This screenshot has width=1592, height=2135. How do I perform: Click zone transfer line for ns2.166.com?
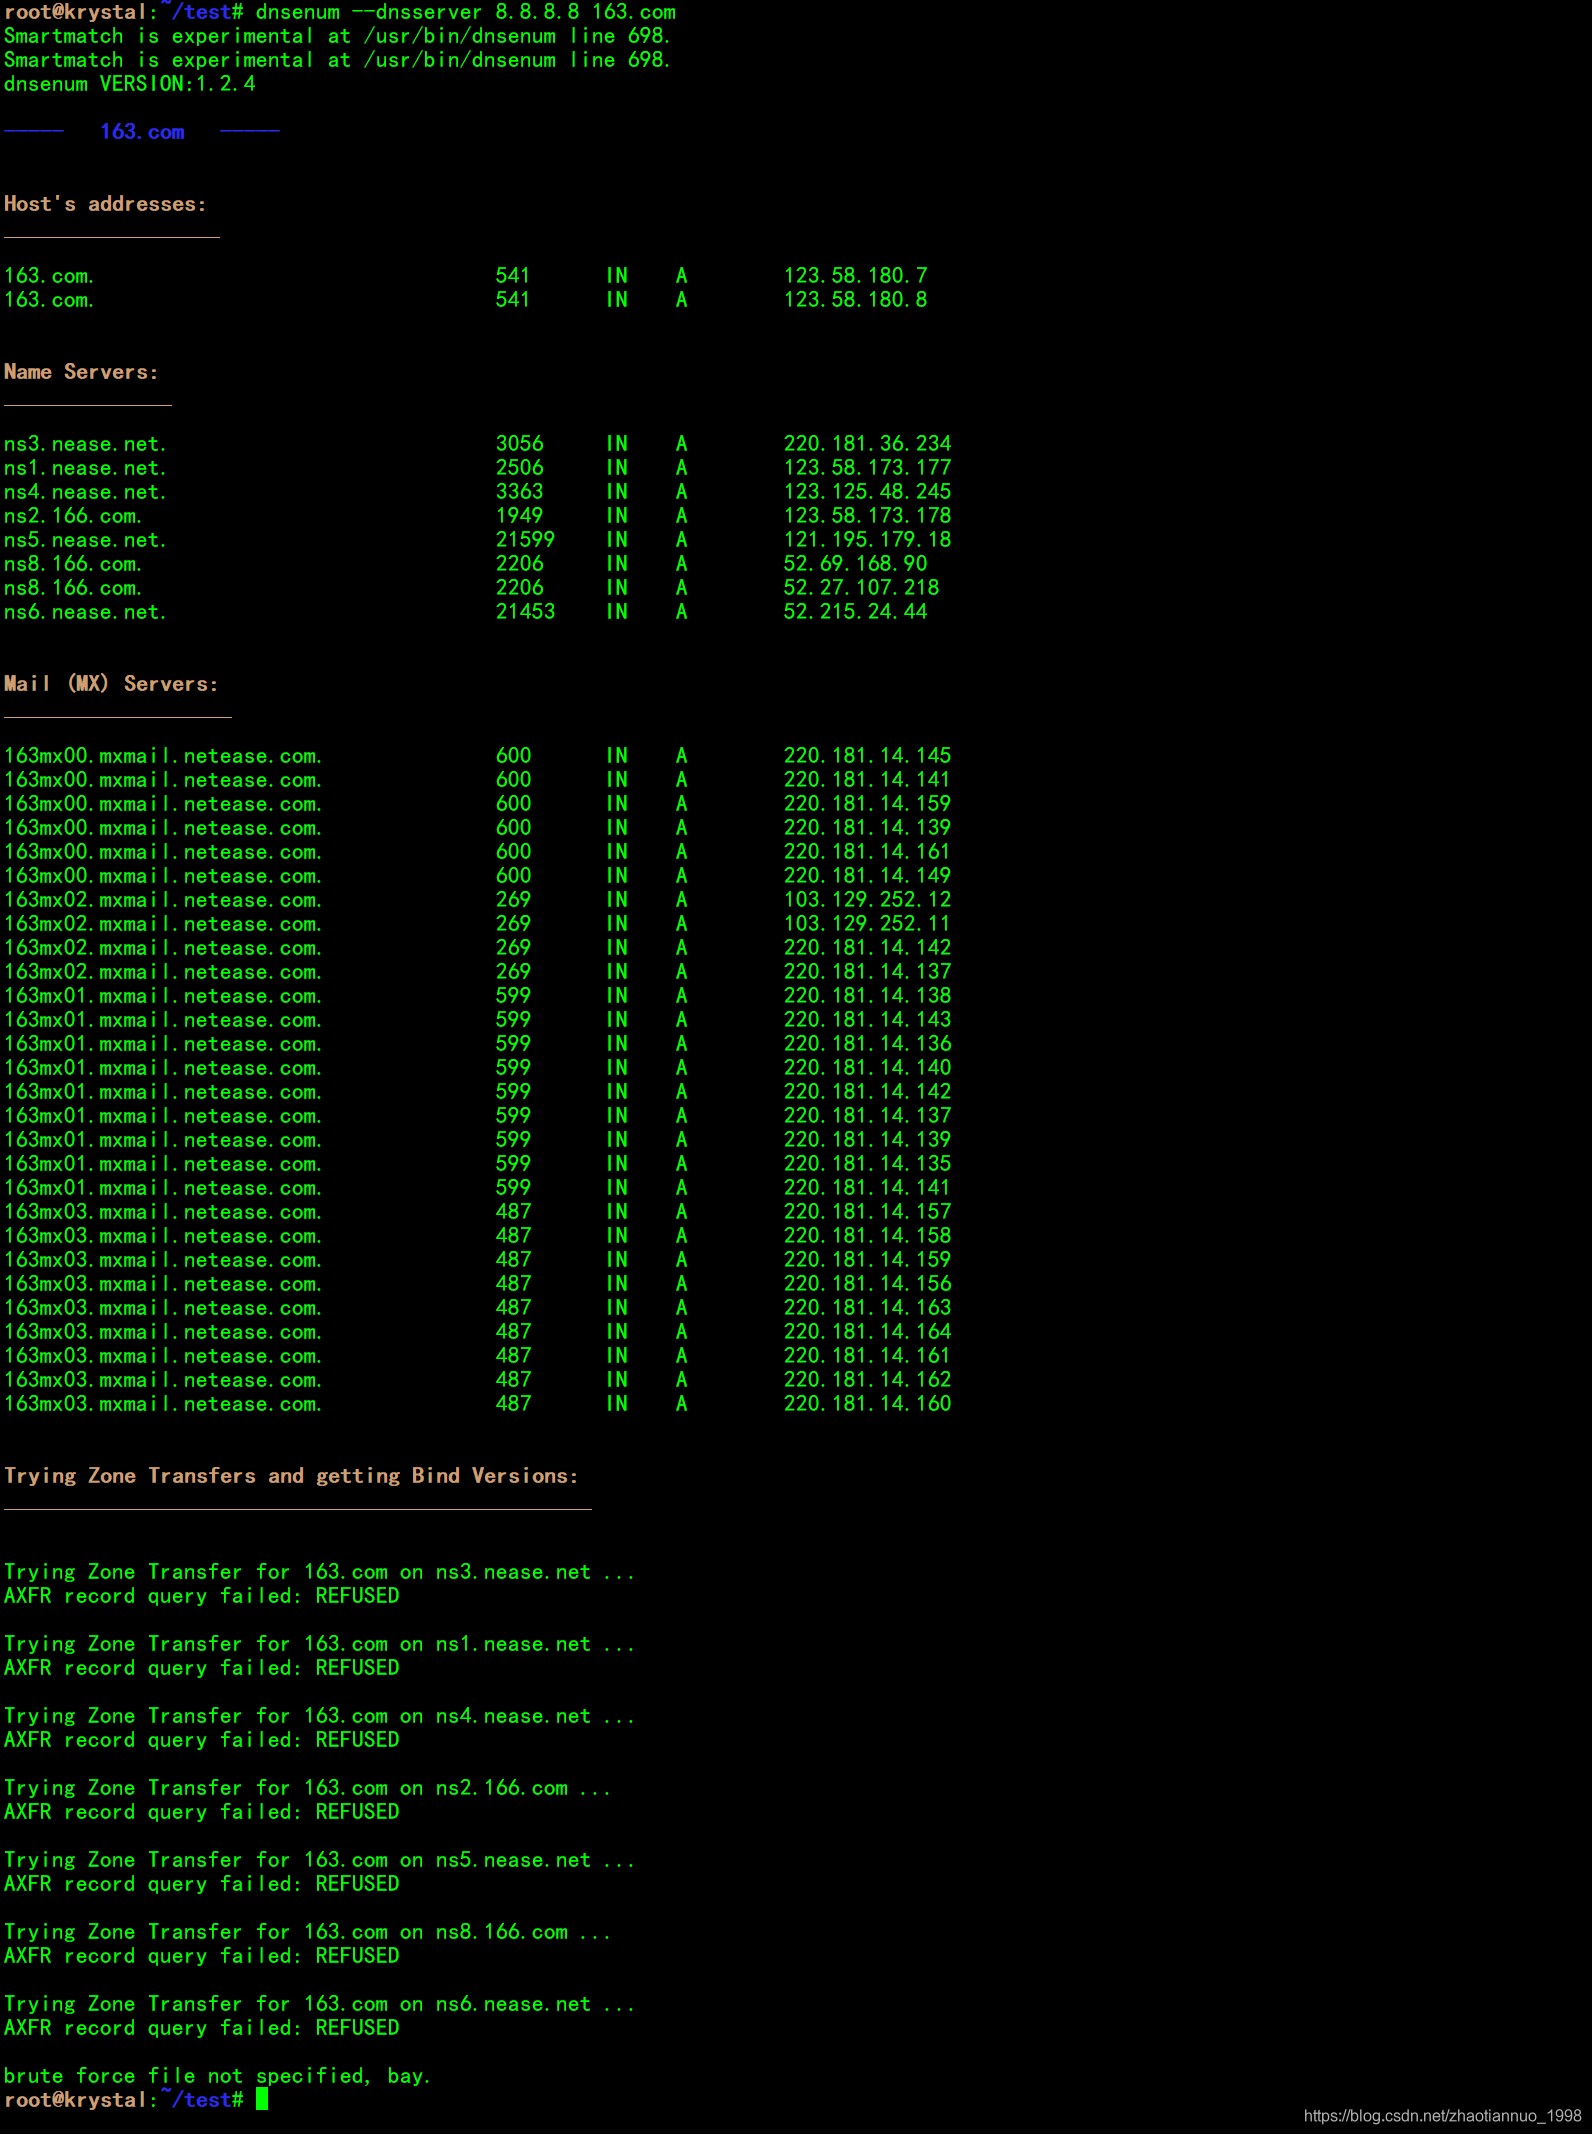coord(307,1788)
